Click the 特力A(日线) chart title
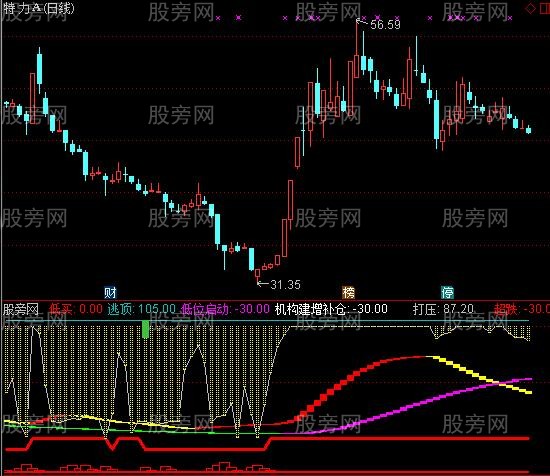Screen dimensions: 550x476 [x=38, y=8]
